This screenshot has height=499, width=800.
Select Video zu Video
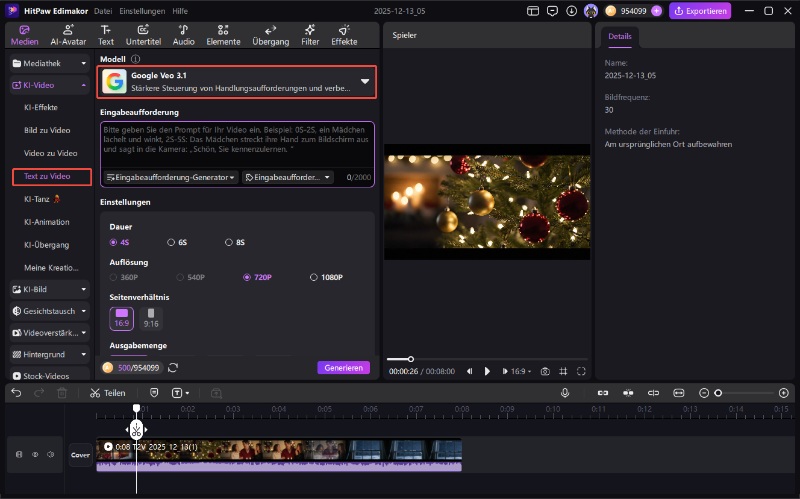click(x=51, y=153)
